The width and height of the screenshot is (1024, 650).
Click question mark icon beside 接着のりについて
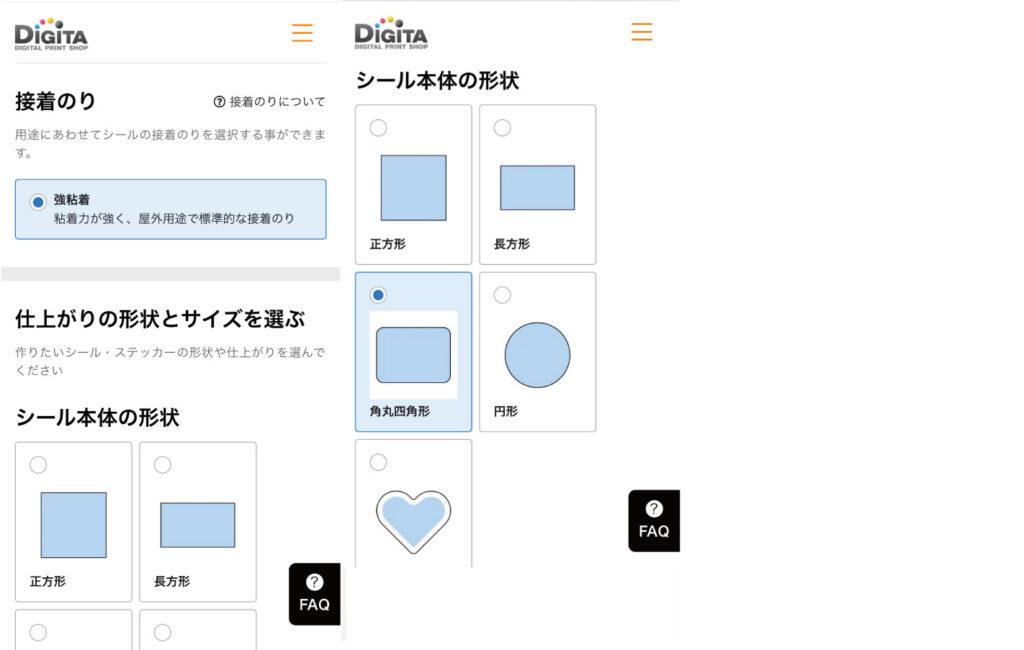[219, 102]
